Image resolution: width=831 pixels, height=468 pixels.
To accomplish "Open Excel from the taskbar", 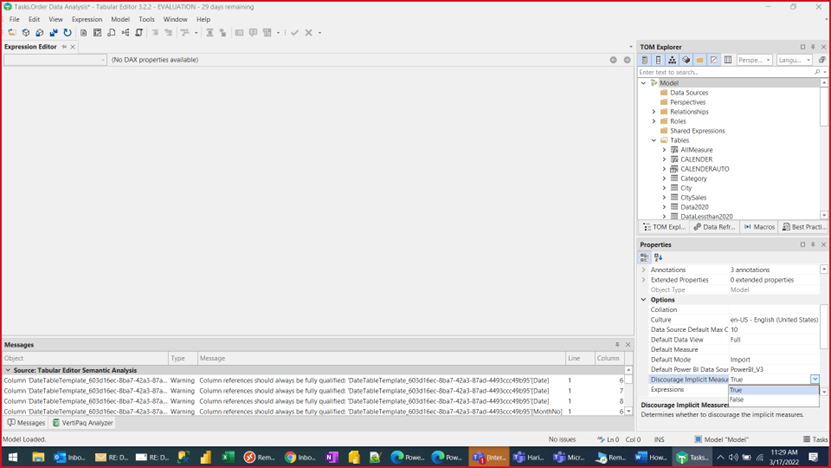I will 228,457.
